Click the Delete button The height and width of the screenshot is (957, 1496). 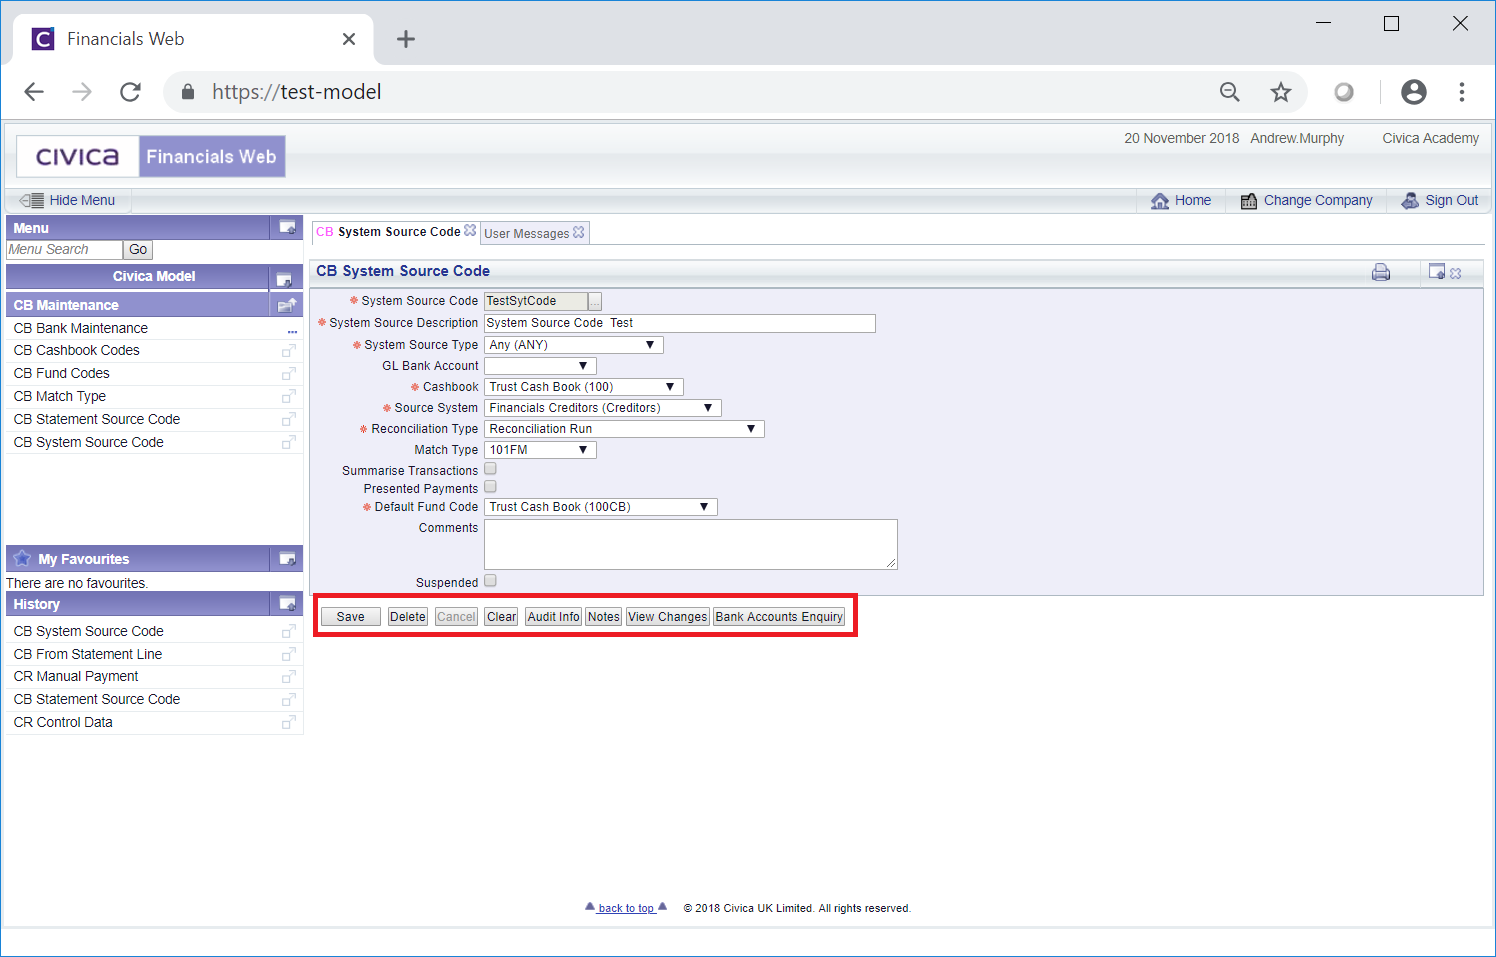[408, 617]
